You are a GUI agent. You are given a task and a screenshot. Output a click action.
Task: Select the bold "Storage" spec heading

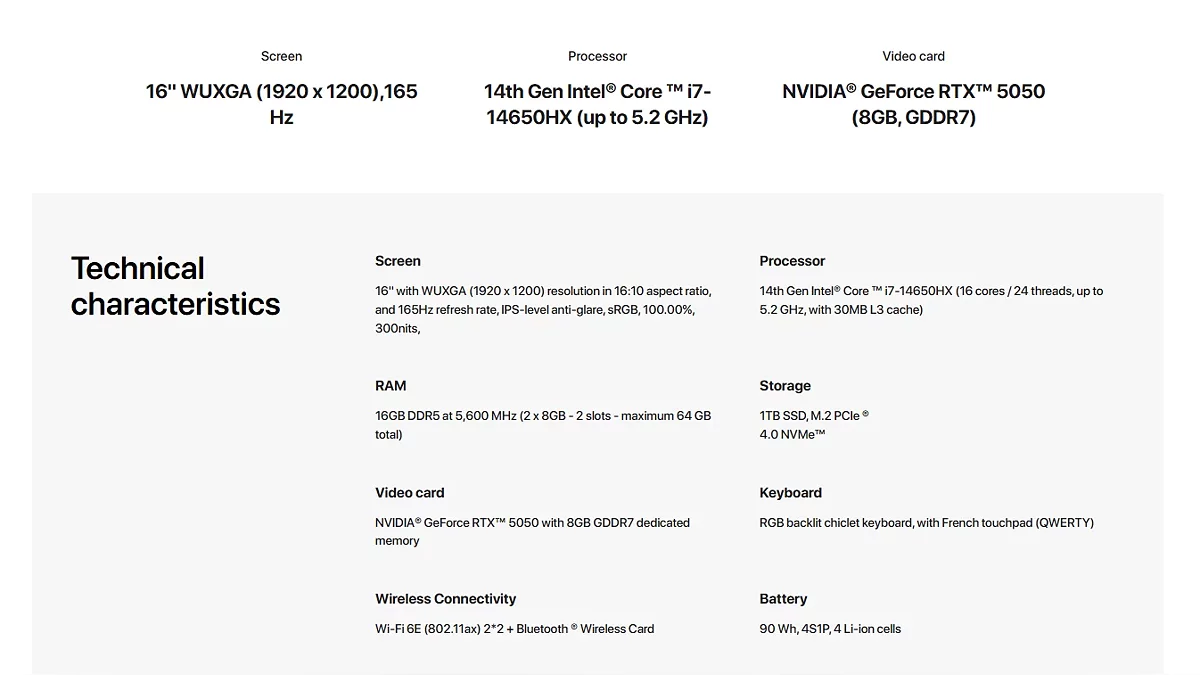coord(785,386)
